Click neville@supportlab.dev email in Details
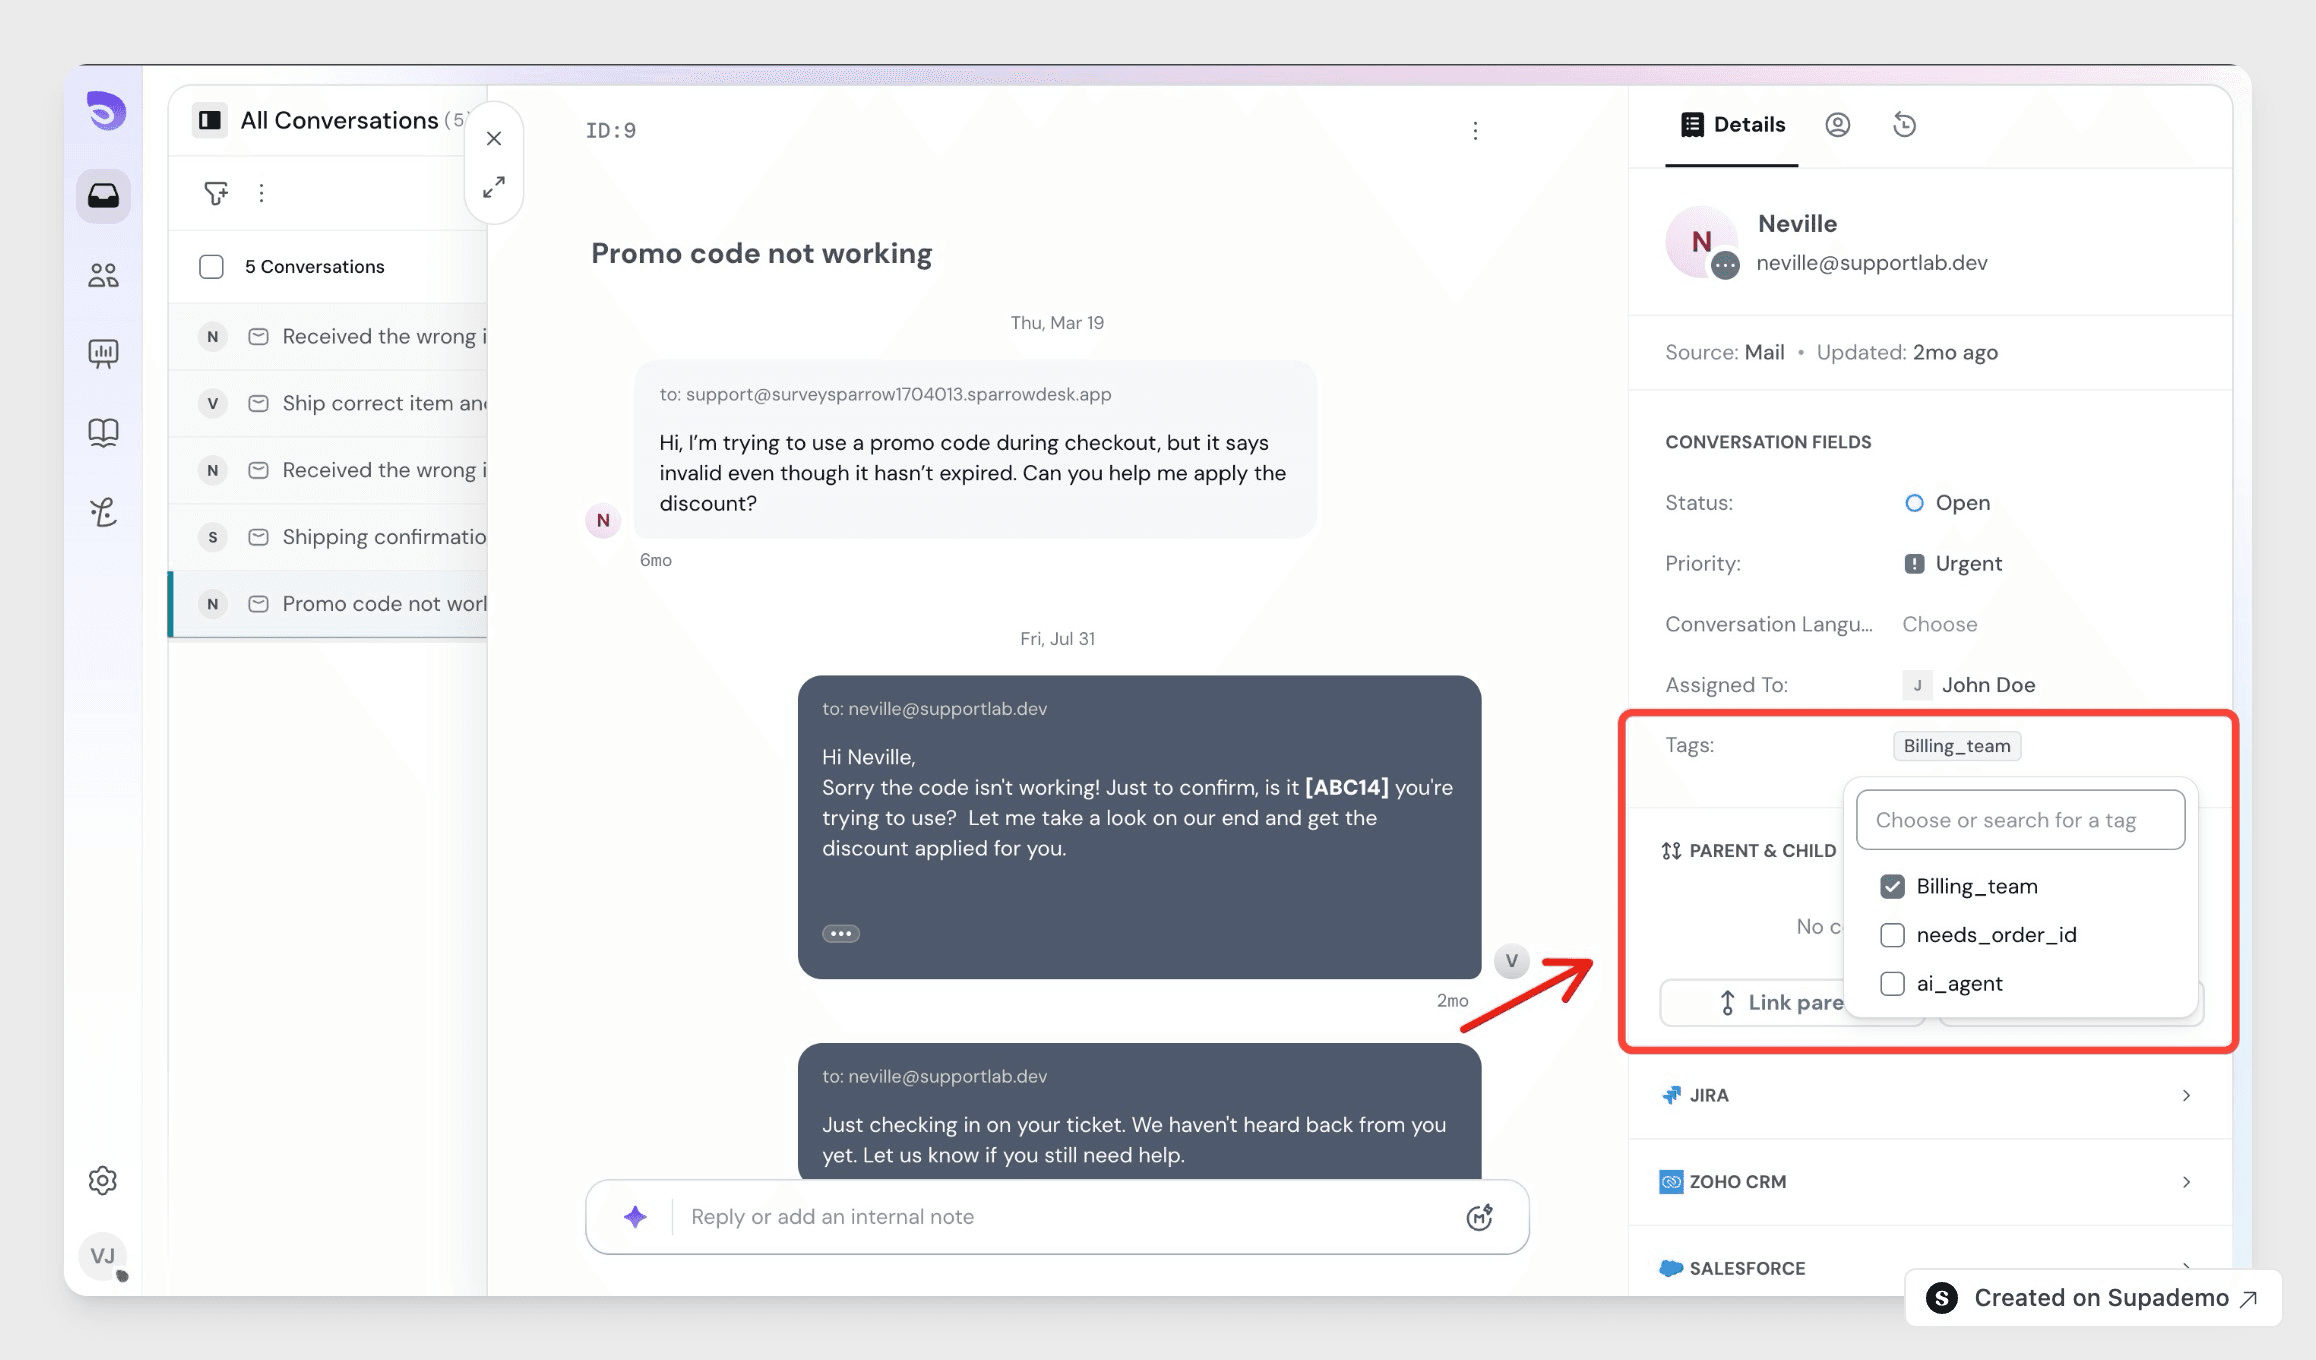 coord(1872,263)
